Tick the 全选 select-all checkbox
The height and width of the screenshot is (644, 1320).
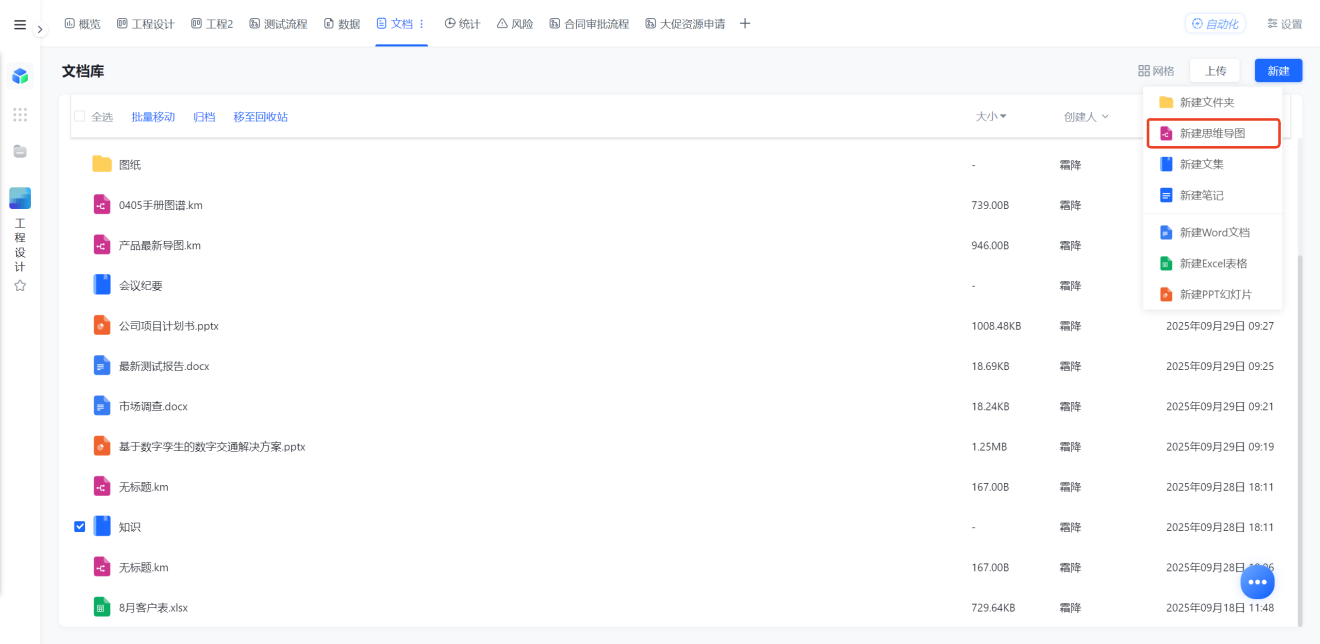(80, 117)
